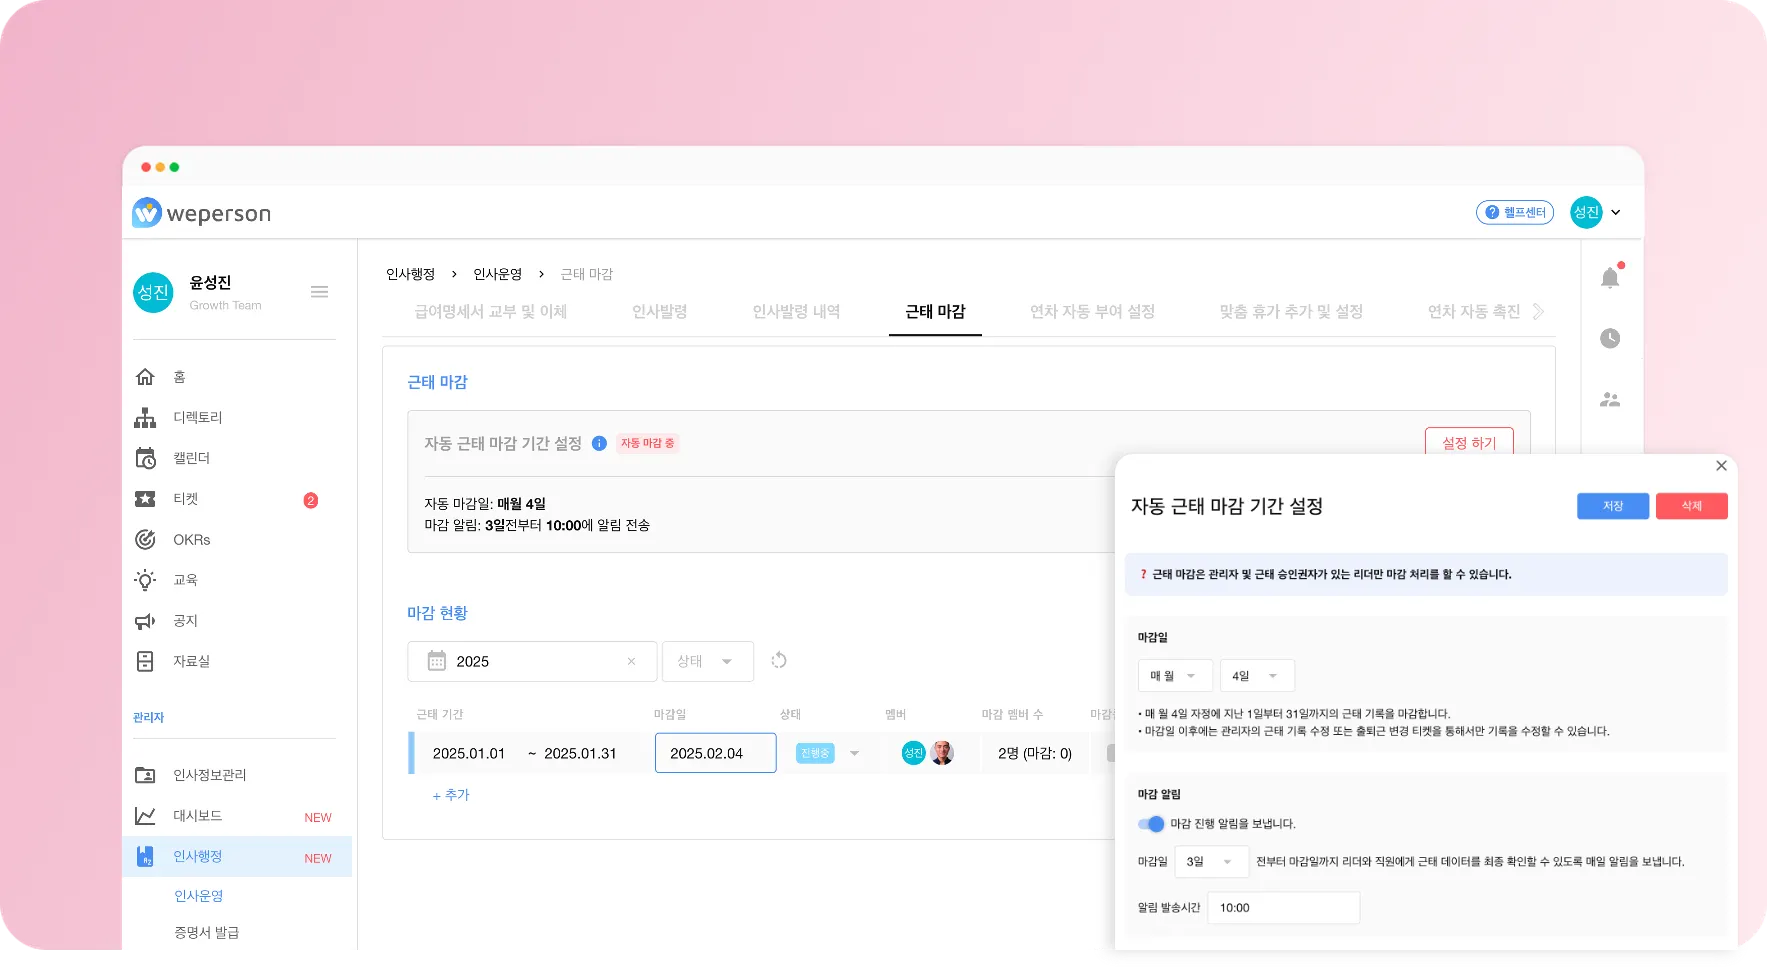
Task: Click the refresh icon next to 상태 filter
Action: [x=779, y=660]
